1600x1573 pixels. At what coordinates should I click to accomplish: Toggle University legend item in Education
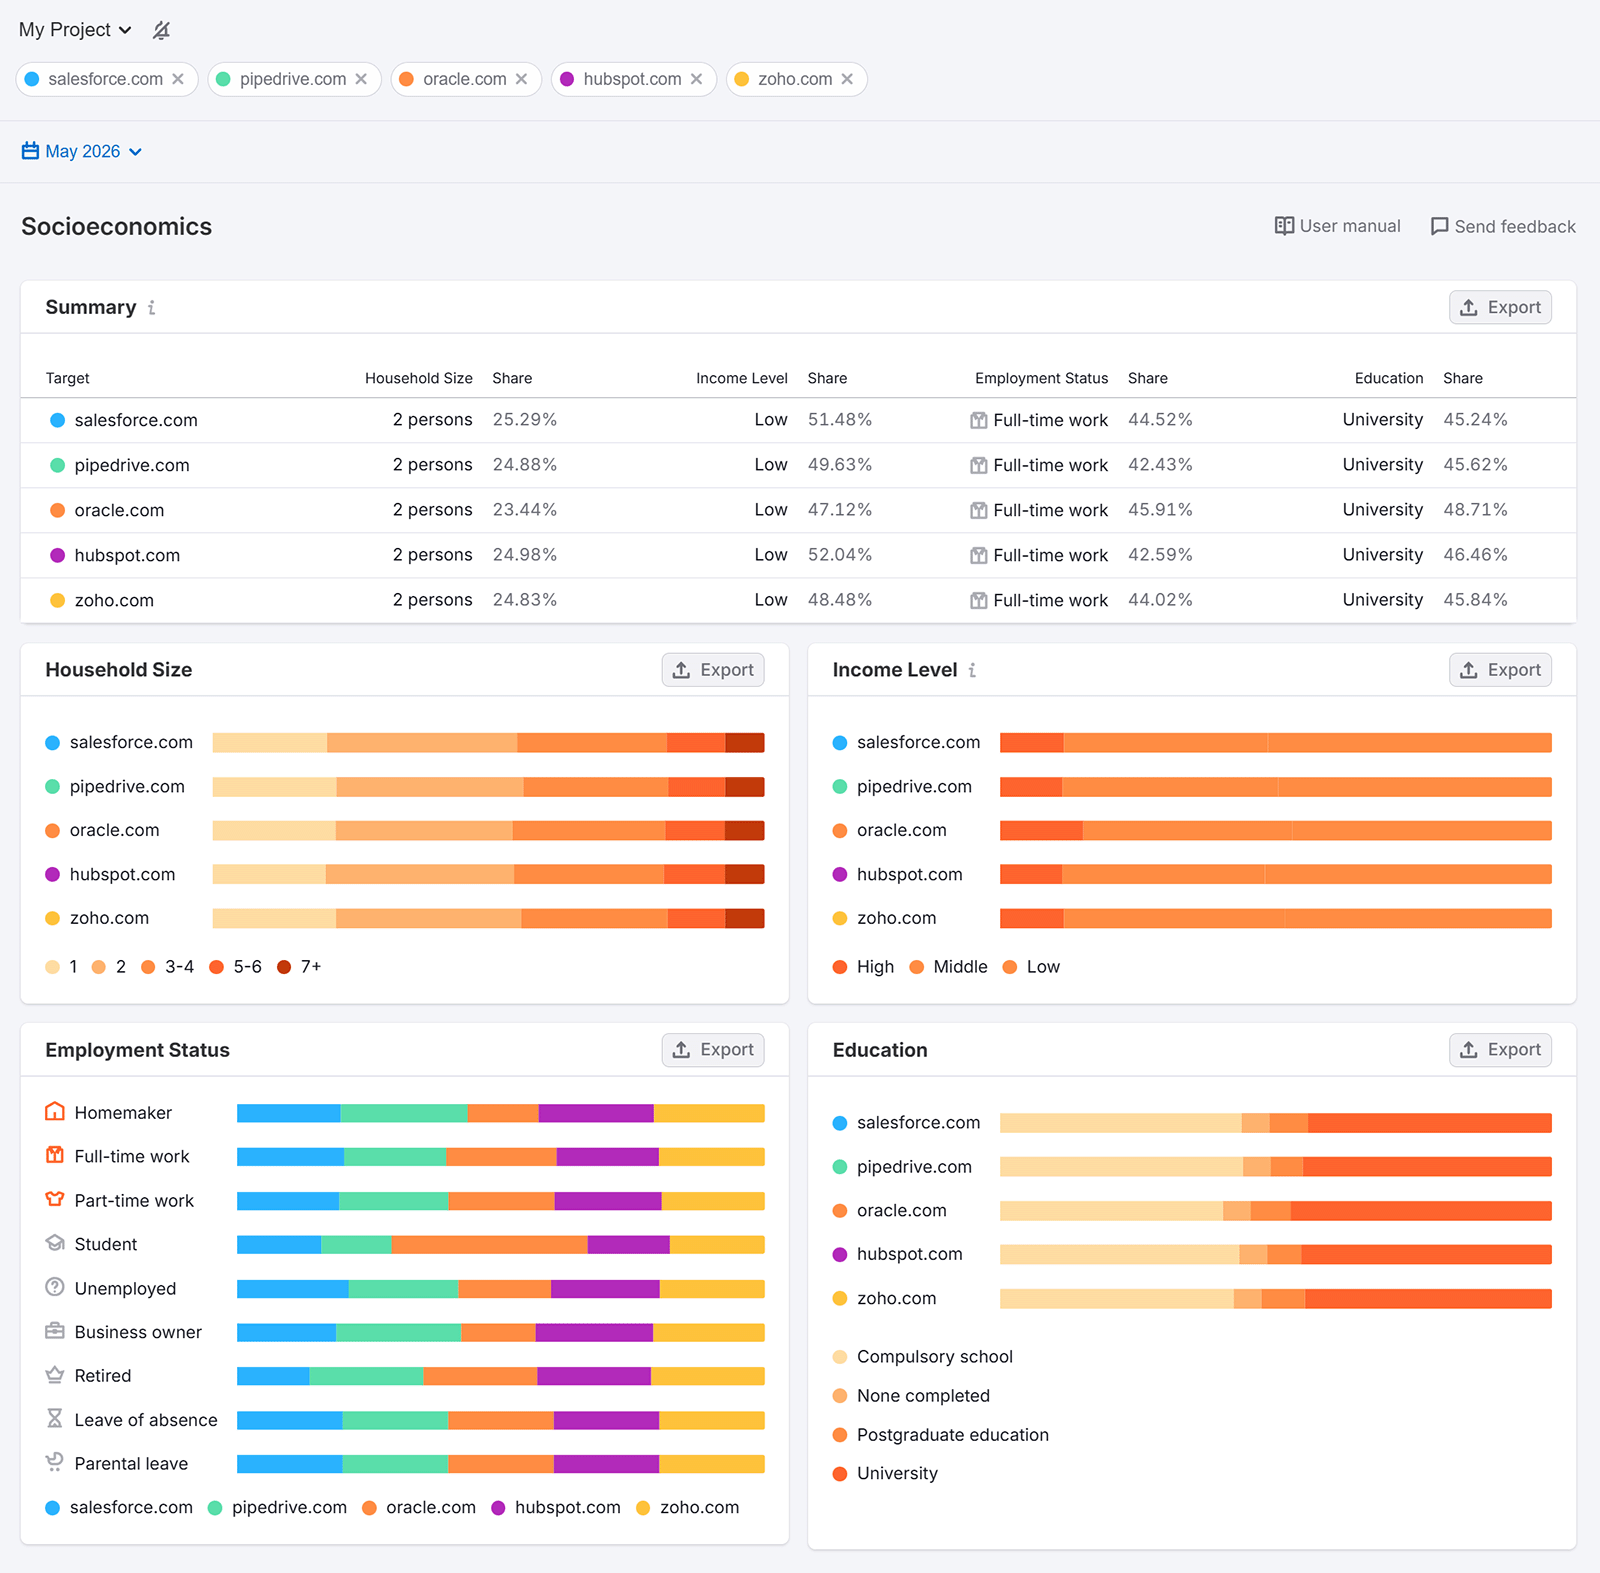pos(886,1474)
